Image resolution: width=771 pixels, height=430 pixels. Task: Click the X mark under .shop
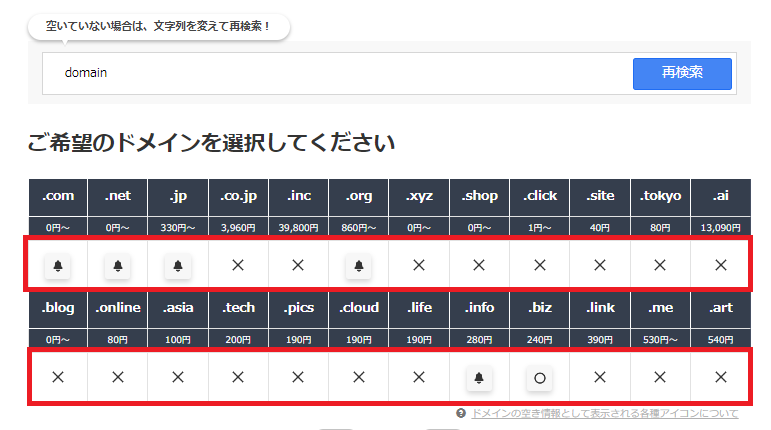click(479, 265)
